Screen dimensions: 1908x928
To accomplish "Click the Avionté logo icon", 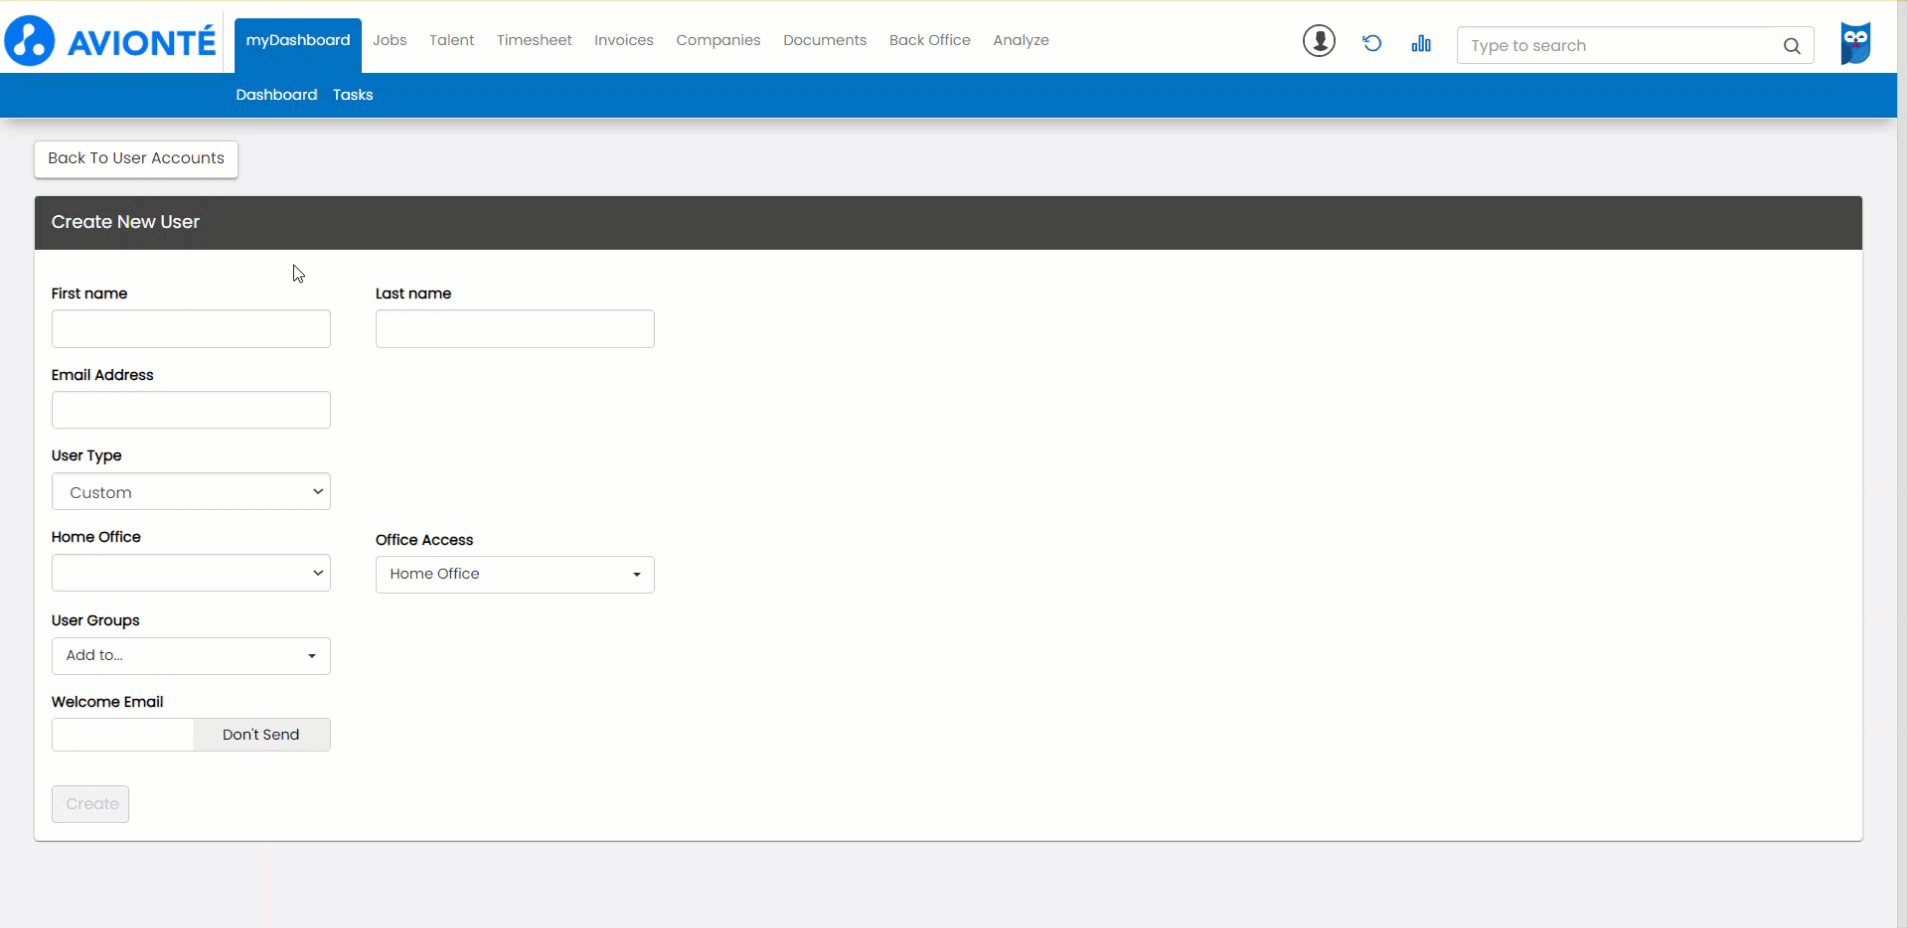I will click(x=30, y=41).
